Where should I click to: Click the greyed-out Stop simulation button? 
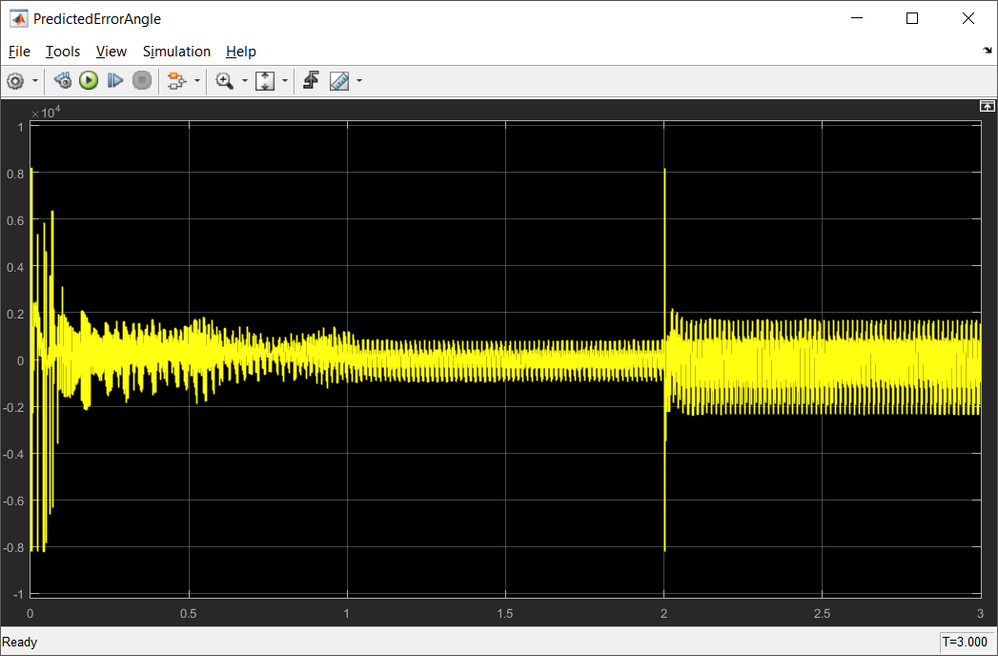(x=142, y=80)
